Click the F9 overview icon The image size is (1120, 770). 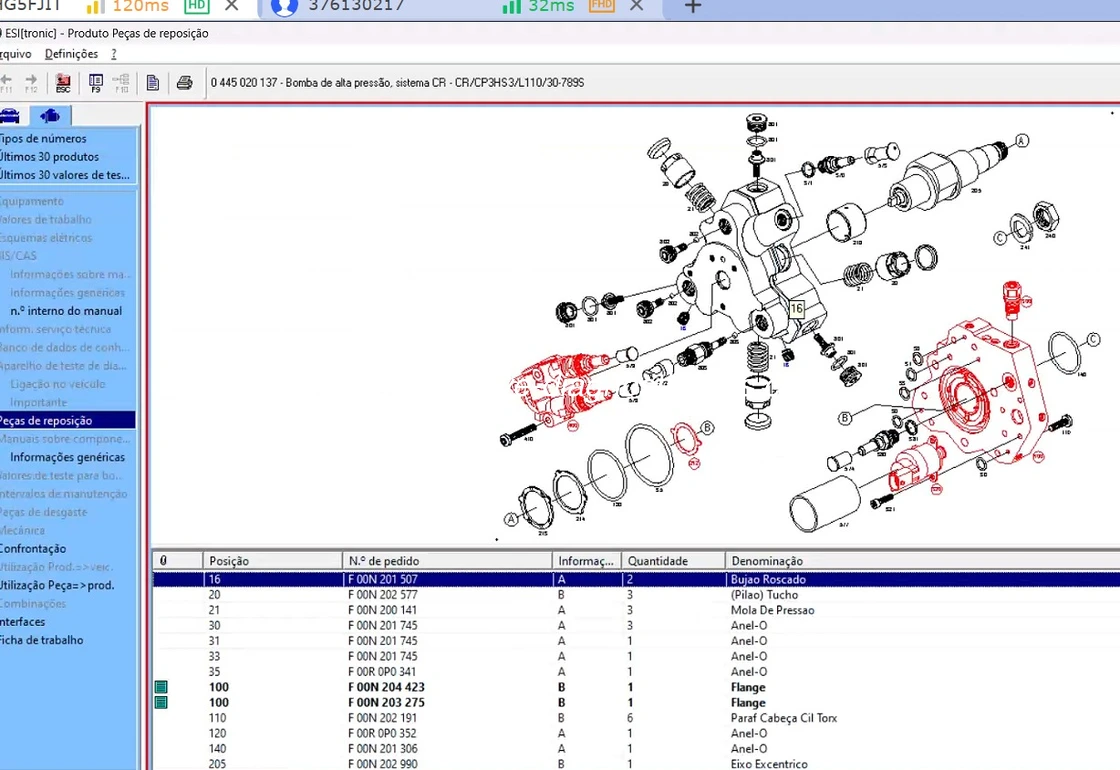point(95,83)
